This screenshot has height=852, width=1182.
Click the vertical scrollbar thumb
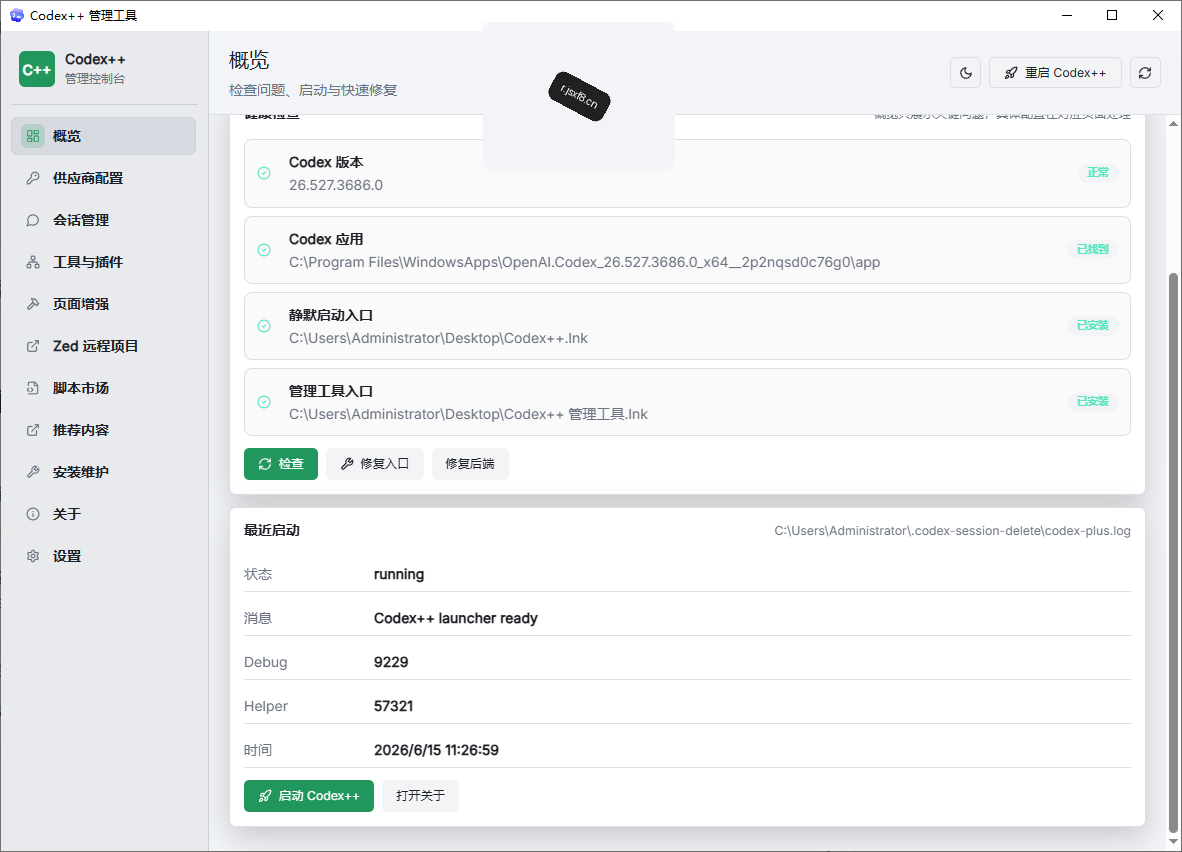(1173, 552)
